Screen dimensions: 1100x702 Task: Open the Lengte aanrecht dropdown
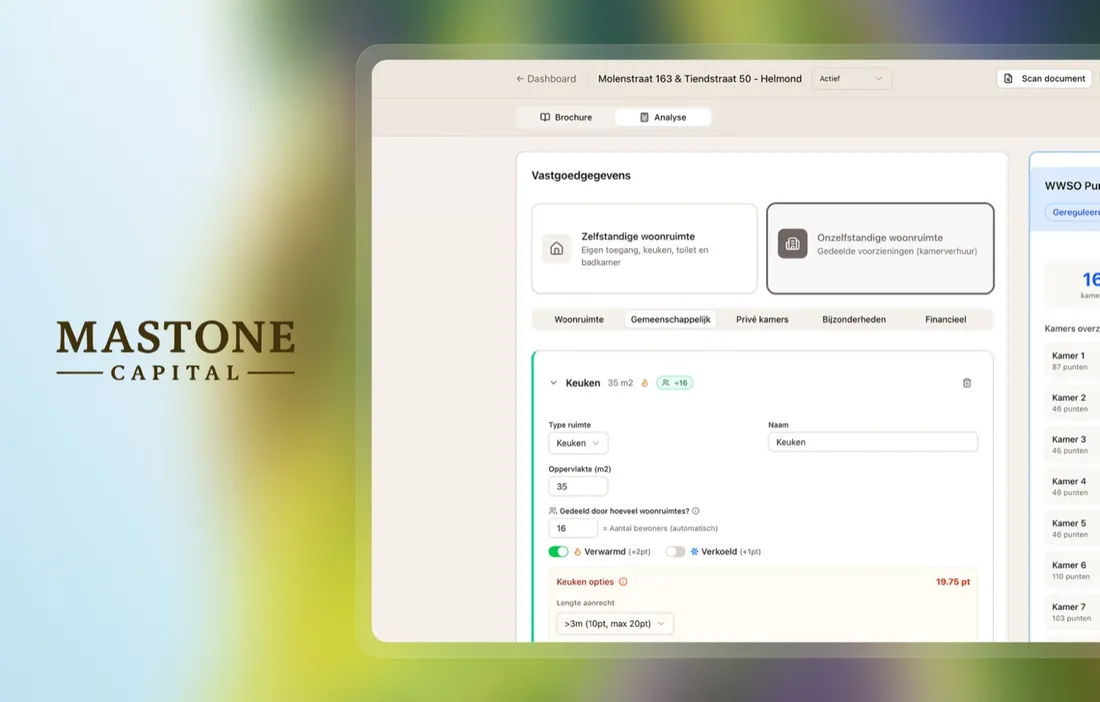point(615,623)
